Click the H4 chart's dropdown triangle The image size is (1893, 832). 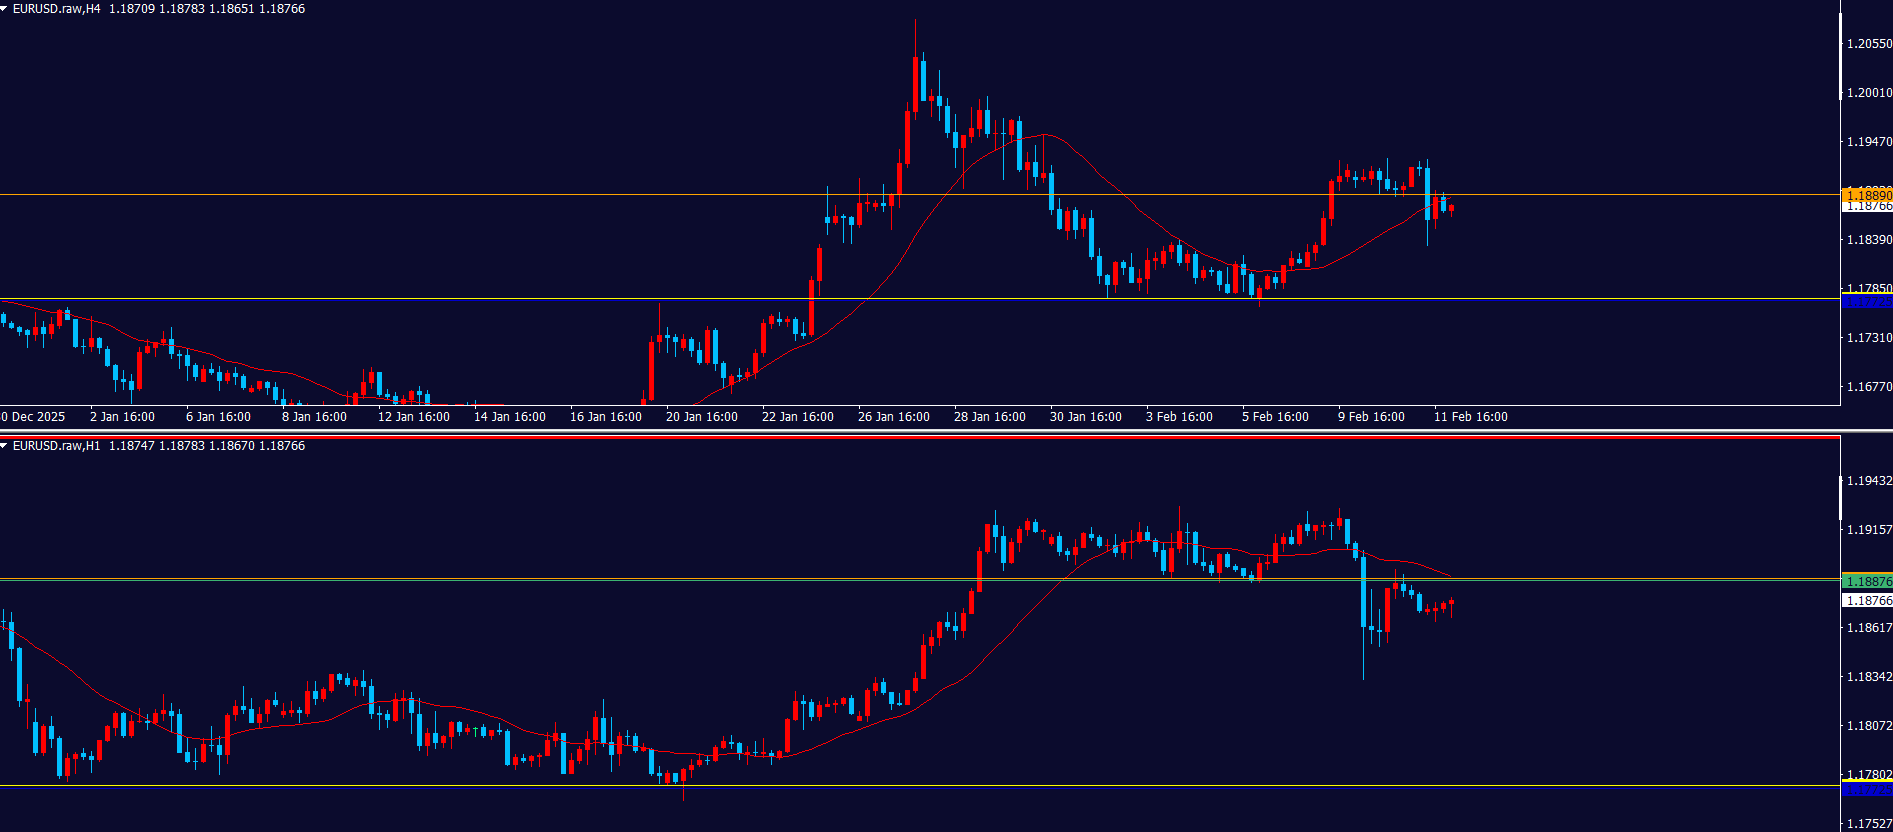5,9
